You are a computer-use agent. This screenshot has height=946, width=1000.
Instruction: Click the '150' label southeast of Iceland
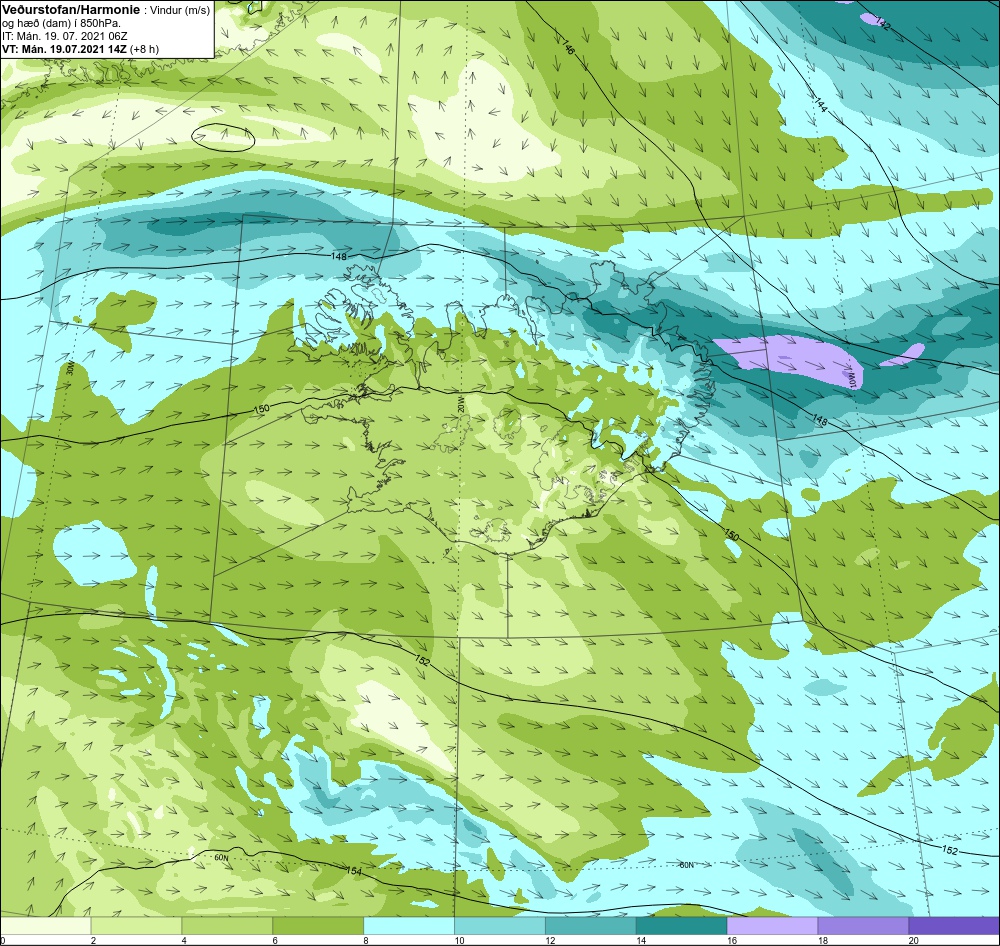[732, 533]
